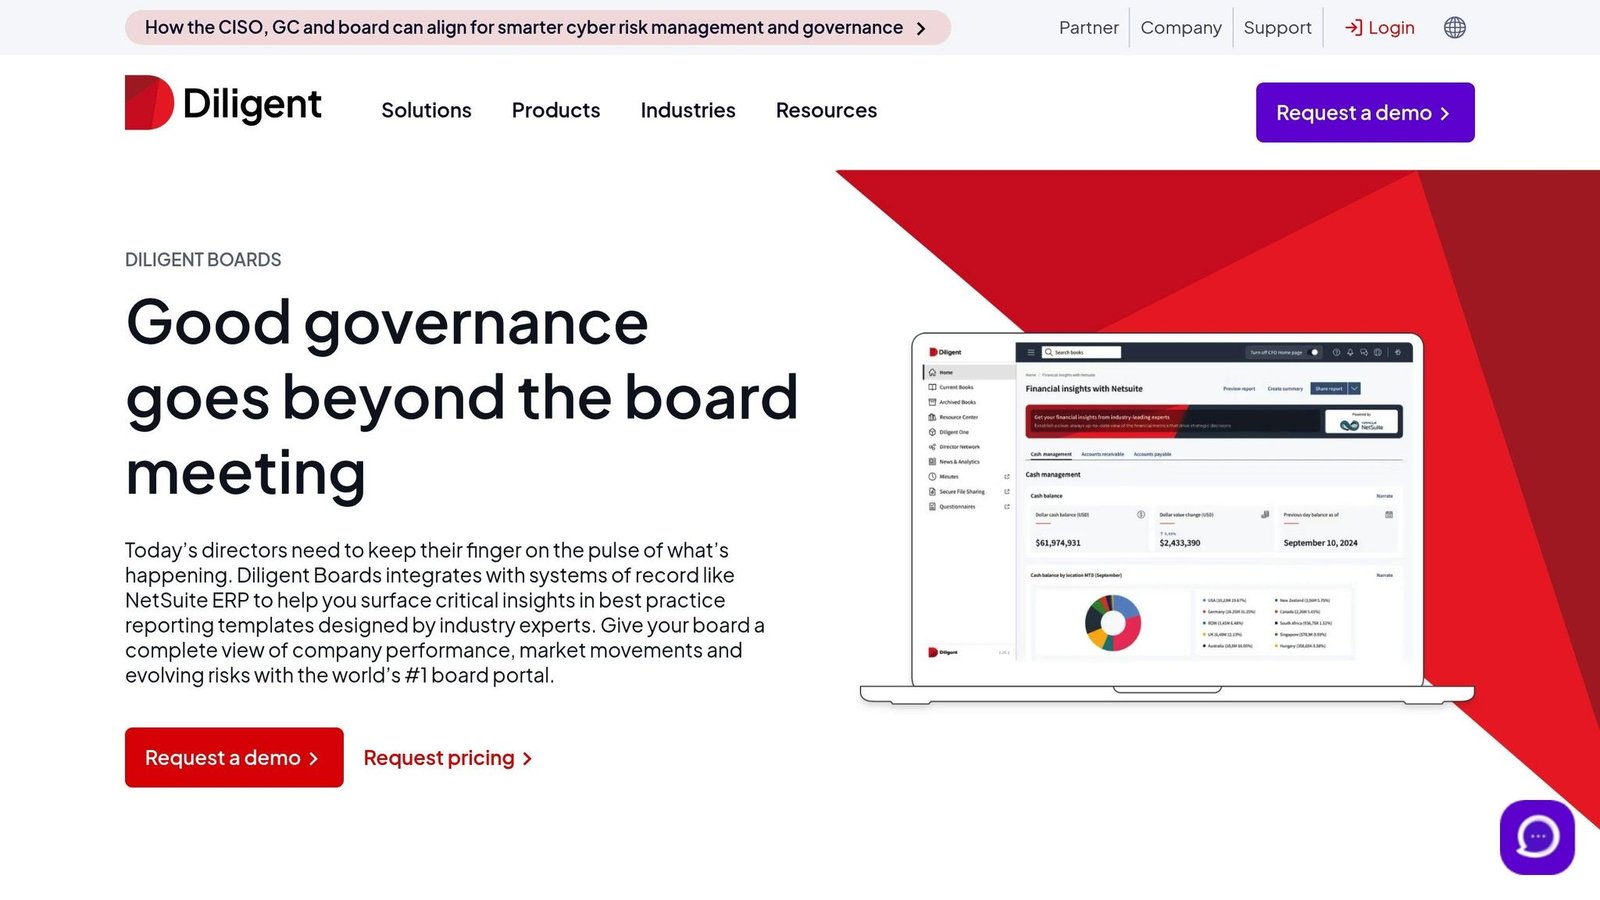Open the Support link in top bar
The height and width of the screenshot is (900, 1600).
tap(1277, 28)
